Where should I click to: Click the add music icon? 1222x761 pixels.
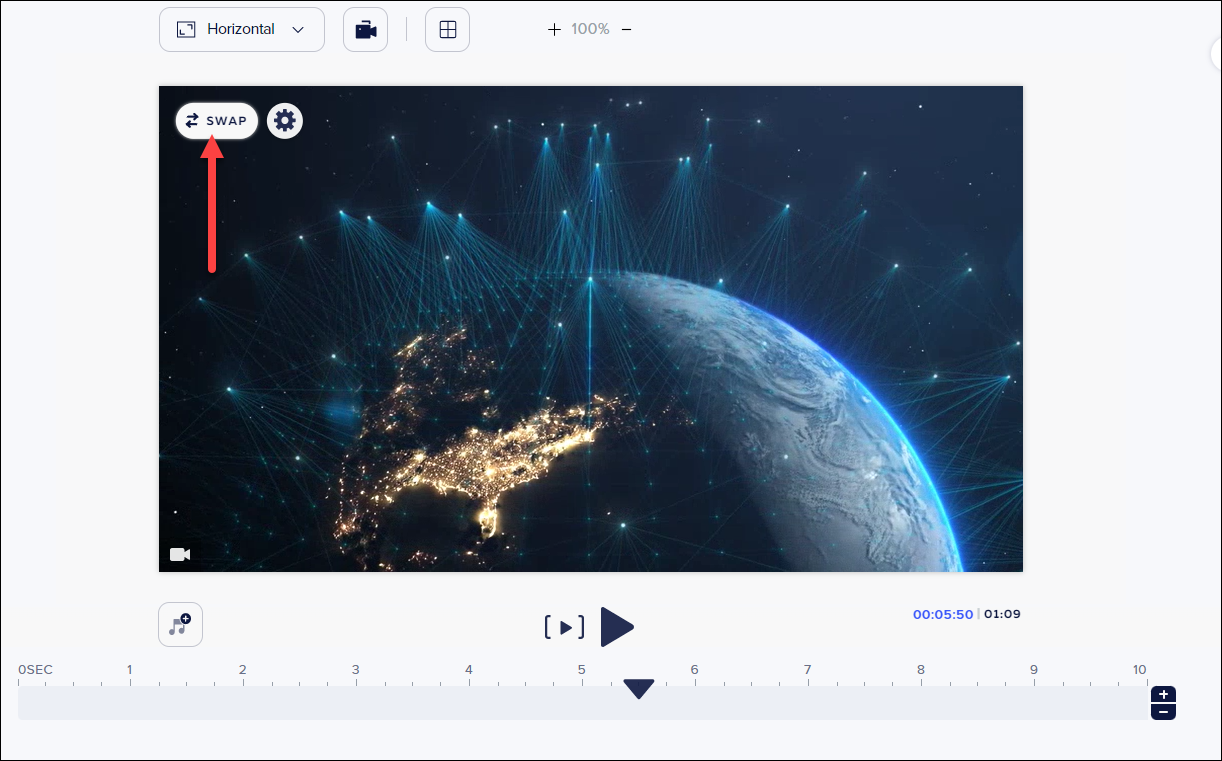click(x=180, y=625)
